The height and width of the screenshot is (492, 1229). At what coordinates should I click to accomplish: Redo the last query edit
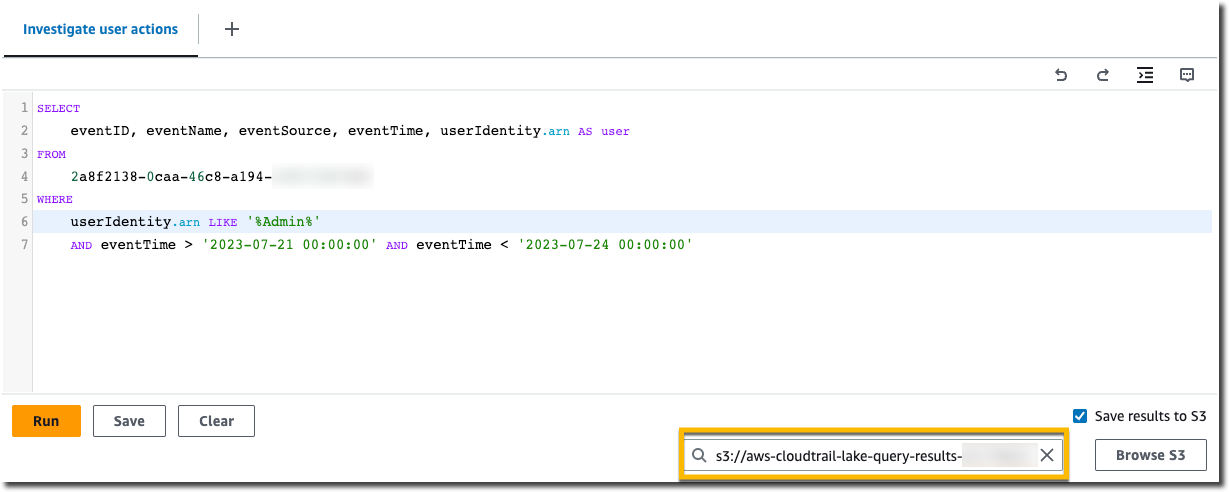tap(1103, 75)
